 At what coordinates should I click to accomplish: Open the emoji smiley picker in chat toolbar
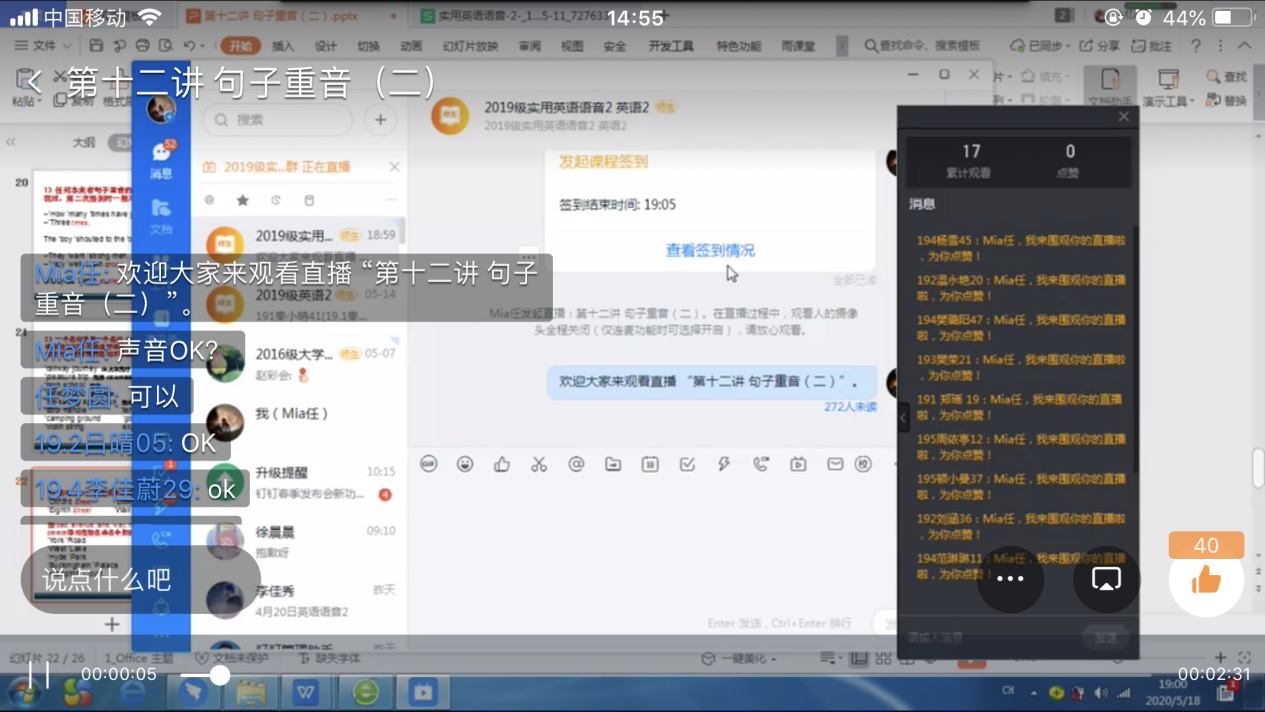465,464
